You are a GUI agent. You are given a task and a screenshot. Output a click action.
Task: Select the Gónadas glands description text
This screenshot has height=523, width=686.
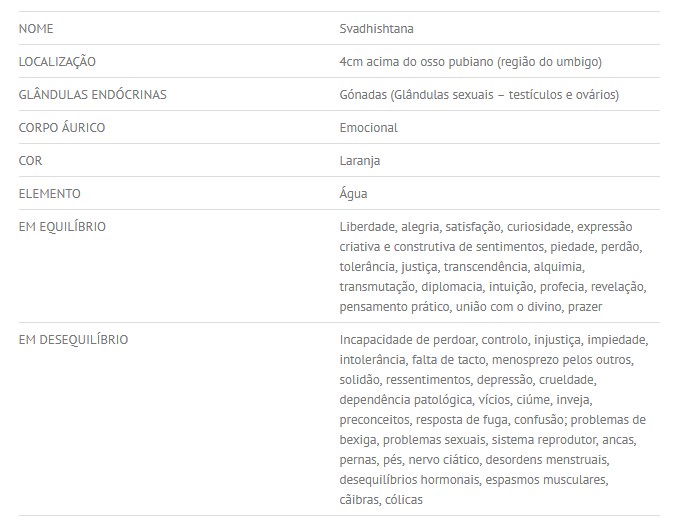click(x=479, y=94)
